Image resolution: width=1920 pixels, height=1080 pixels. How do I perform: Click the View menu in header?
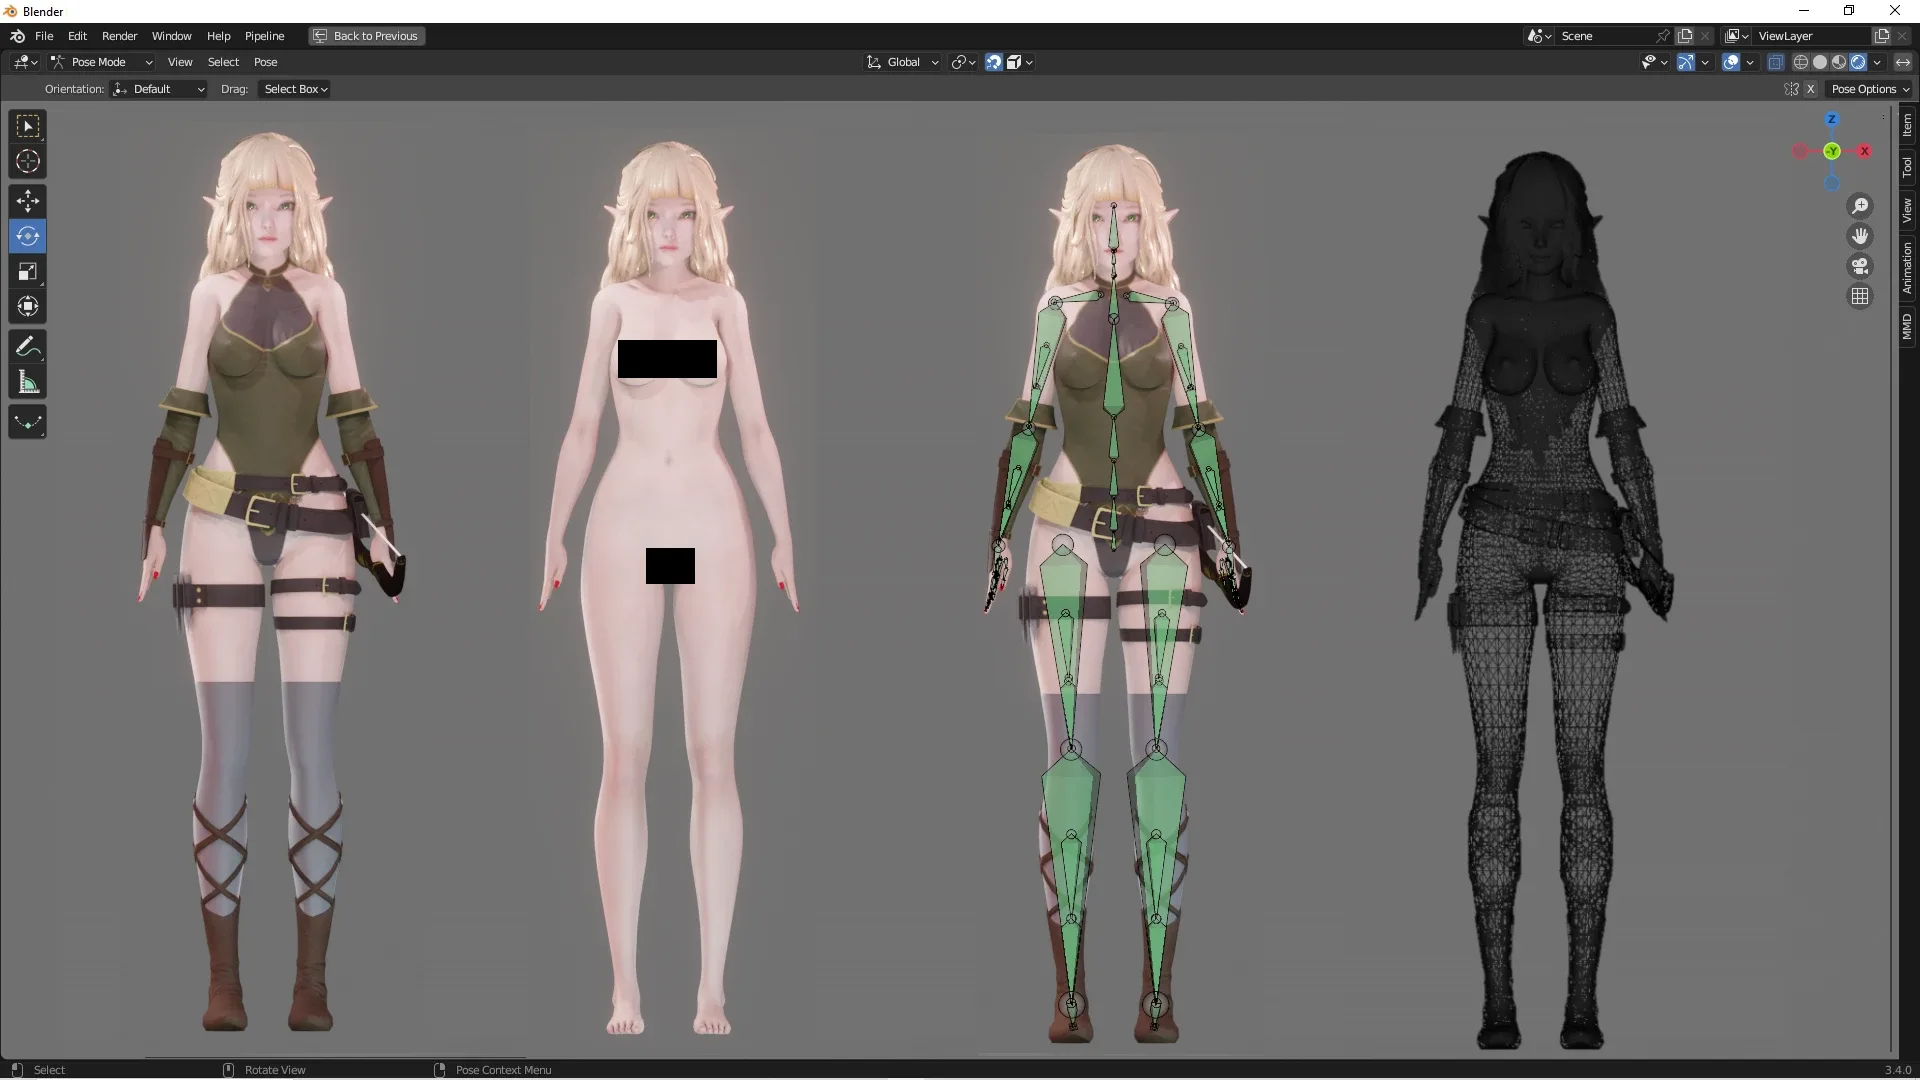178,62
